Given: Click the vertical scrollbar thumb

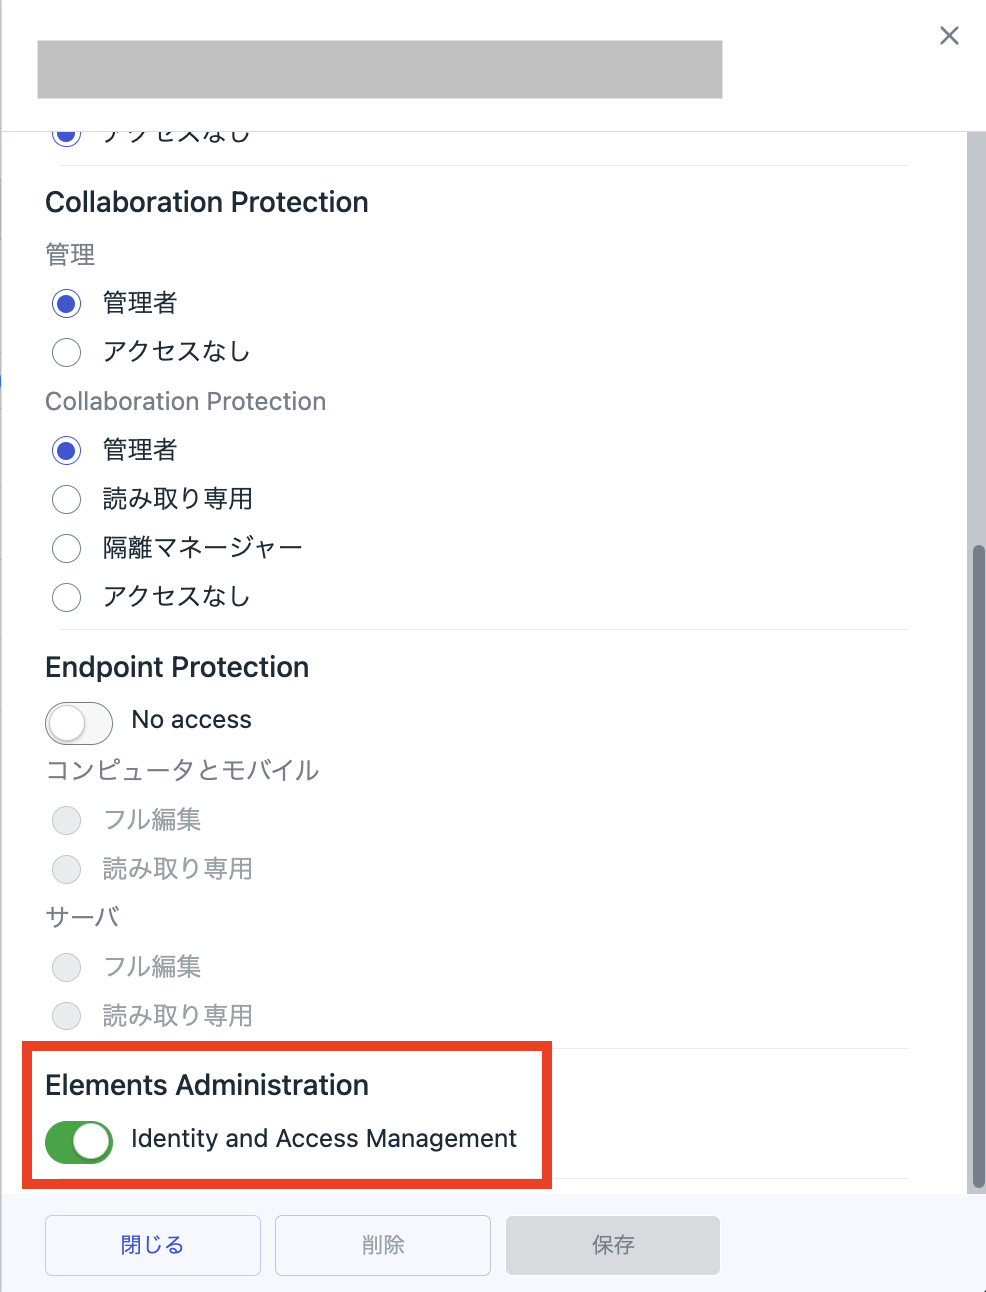Looking at the screenshot, I should 979,865.
